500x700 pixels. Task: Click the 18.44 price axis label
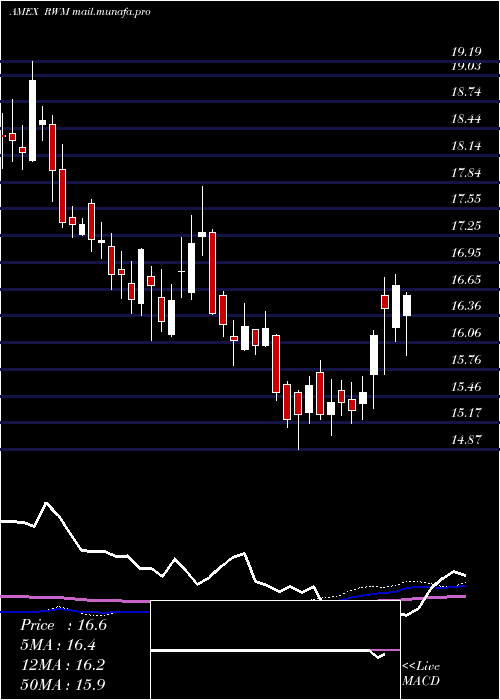[466, 119]
